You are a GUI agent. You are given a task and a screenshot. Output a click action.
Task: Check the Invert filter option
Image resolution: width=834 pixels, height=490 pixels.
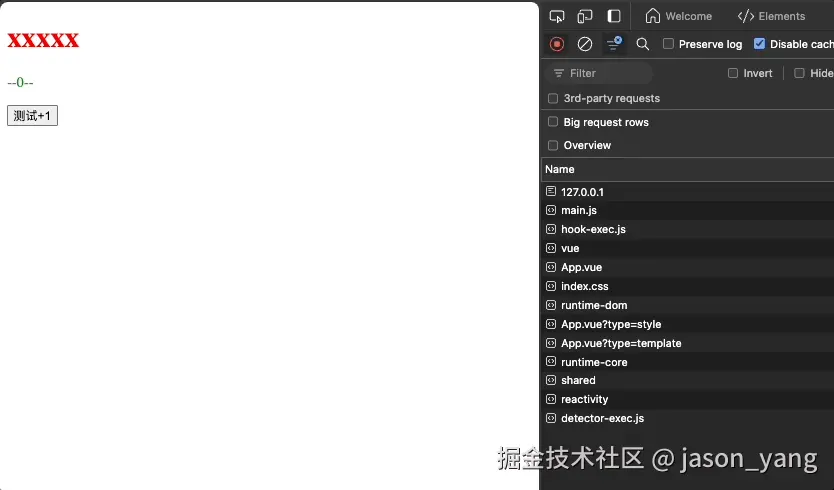pos(733,73)
